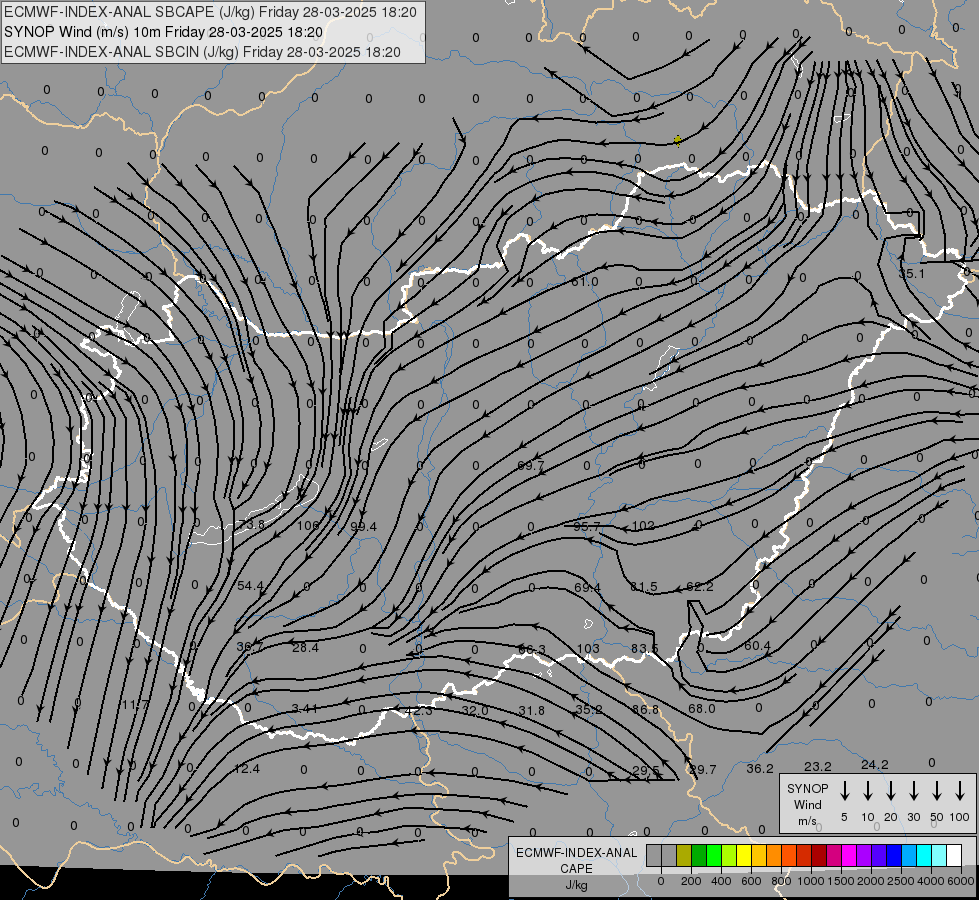Click the 100 m/s wind arrow in legend
The width and height of the screenshot is (979, 900).
tap(960, 791)
